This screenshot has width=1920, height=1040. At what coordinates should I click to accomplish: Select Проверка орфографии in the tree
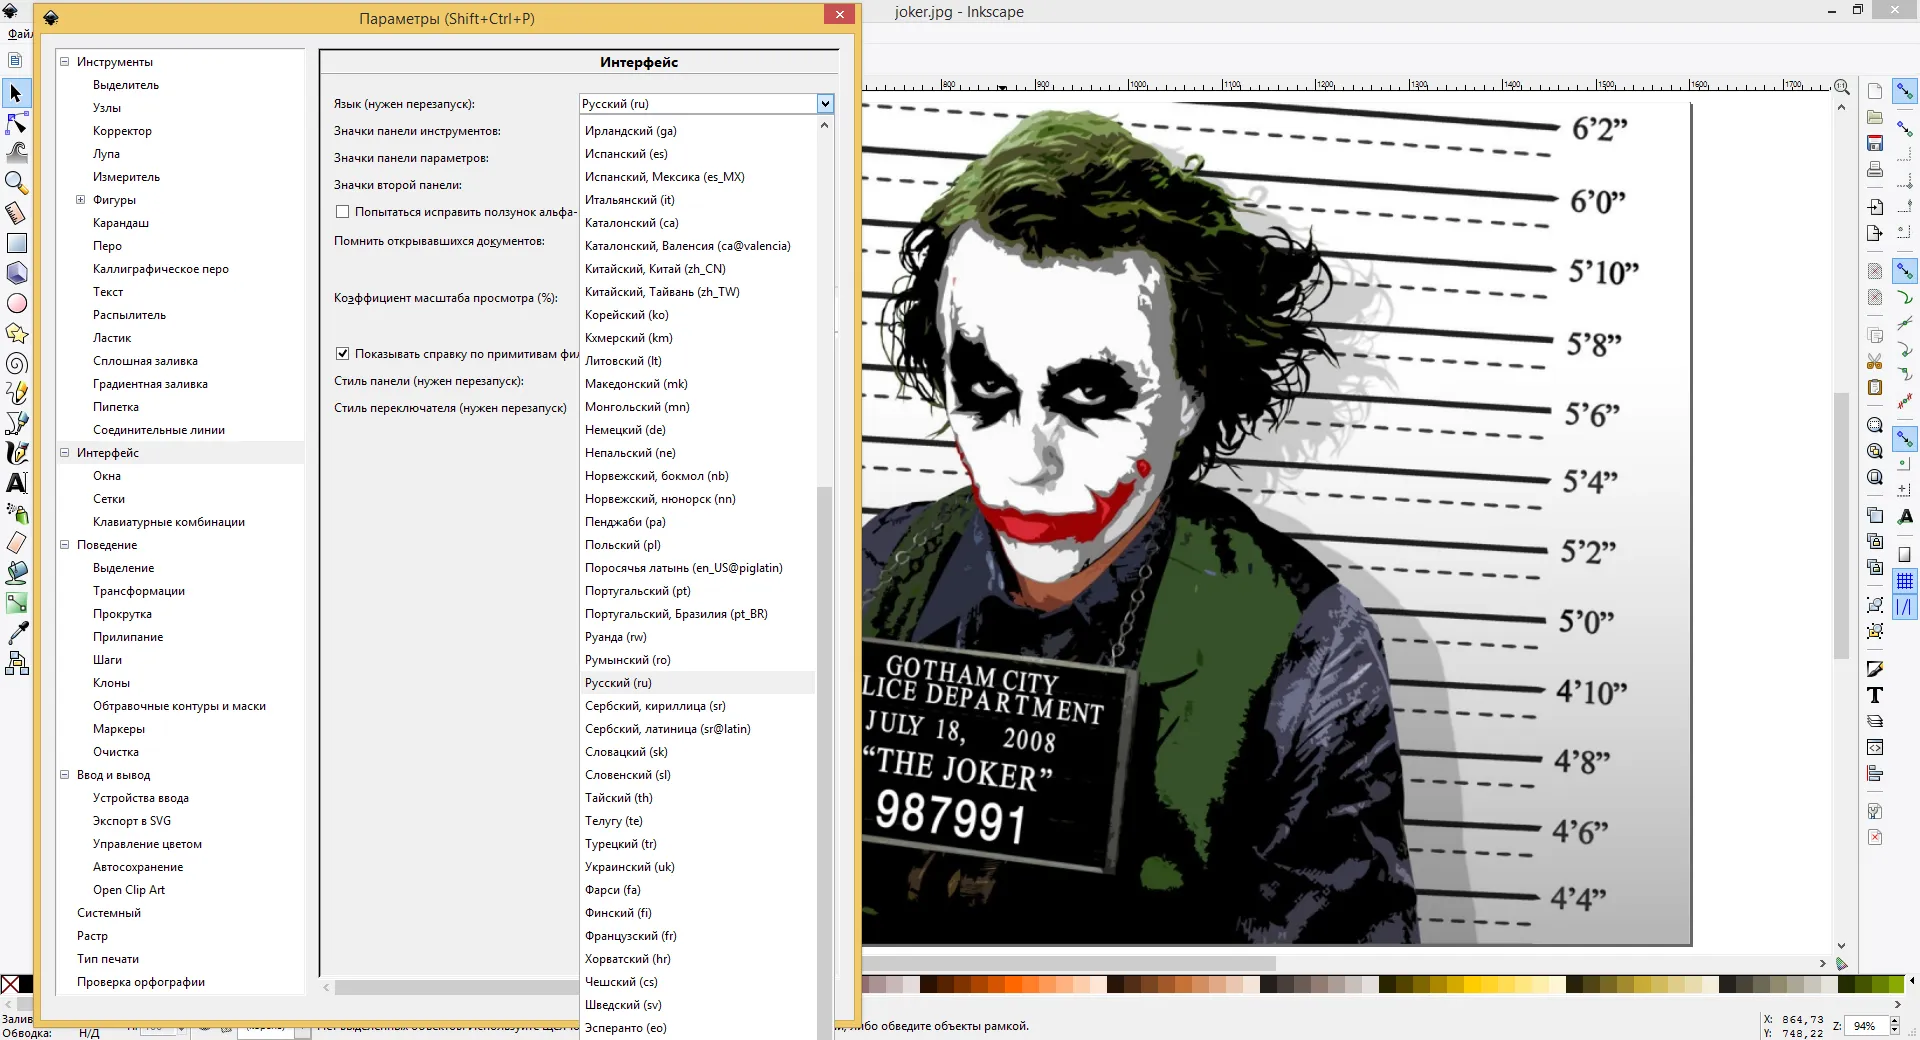[141, 982]
